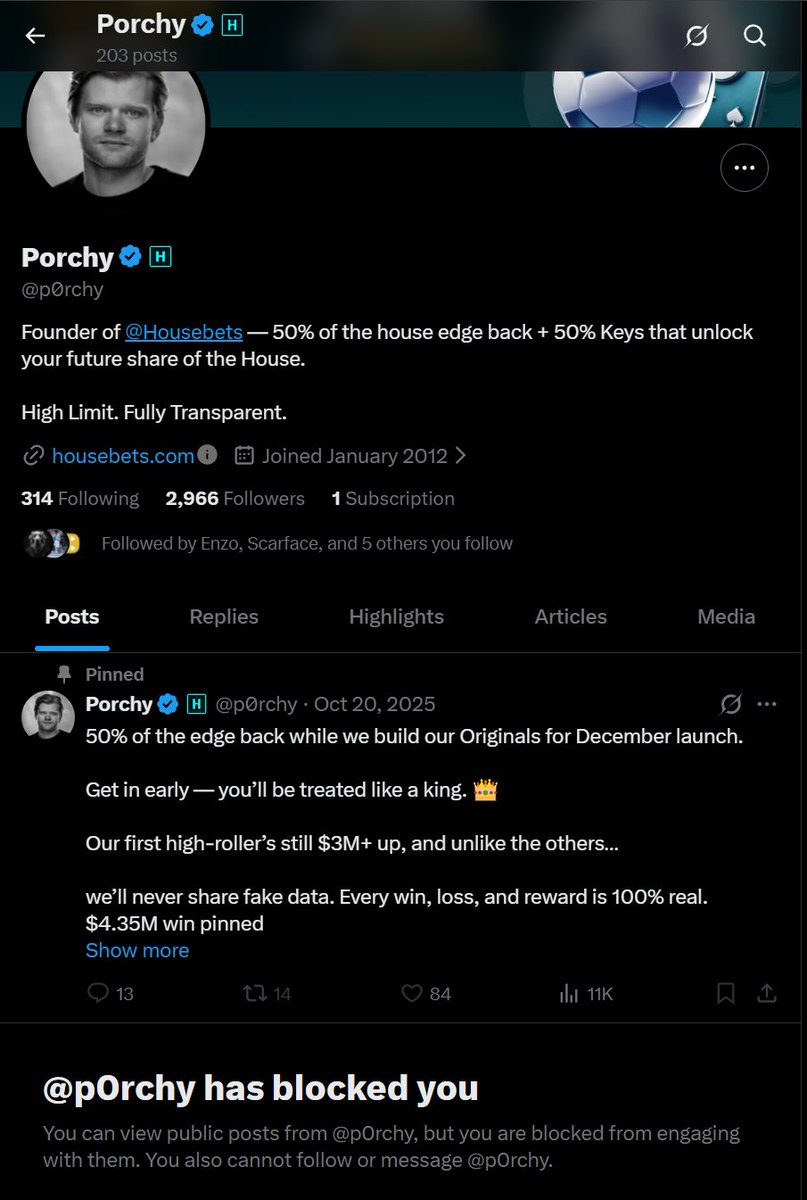The image size is (807, 1200).
Task: Open Porchy's profile picture
Action: click(116, 122)
